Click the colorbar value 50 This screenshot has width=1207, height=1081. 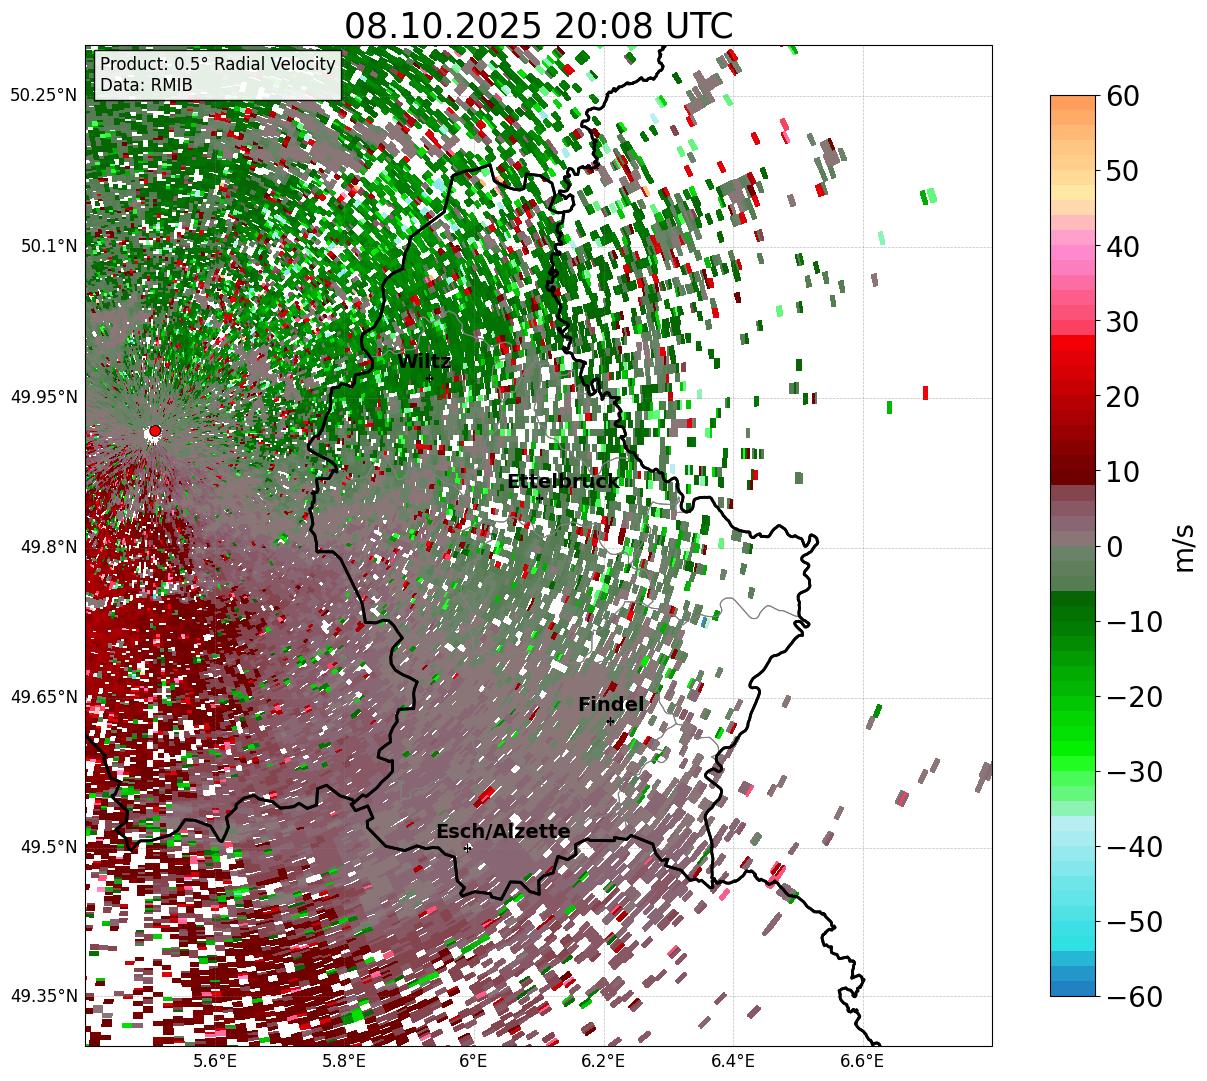[1123, 171]
